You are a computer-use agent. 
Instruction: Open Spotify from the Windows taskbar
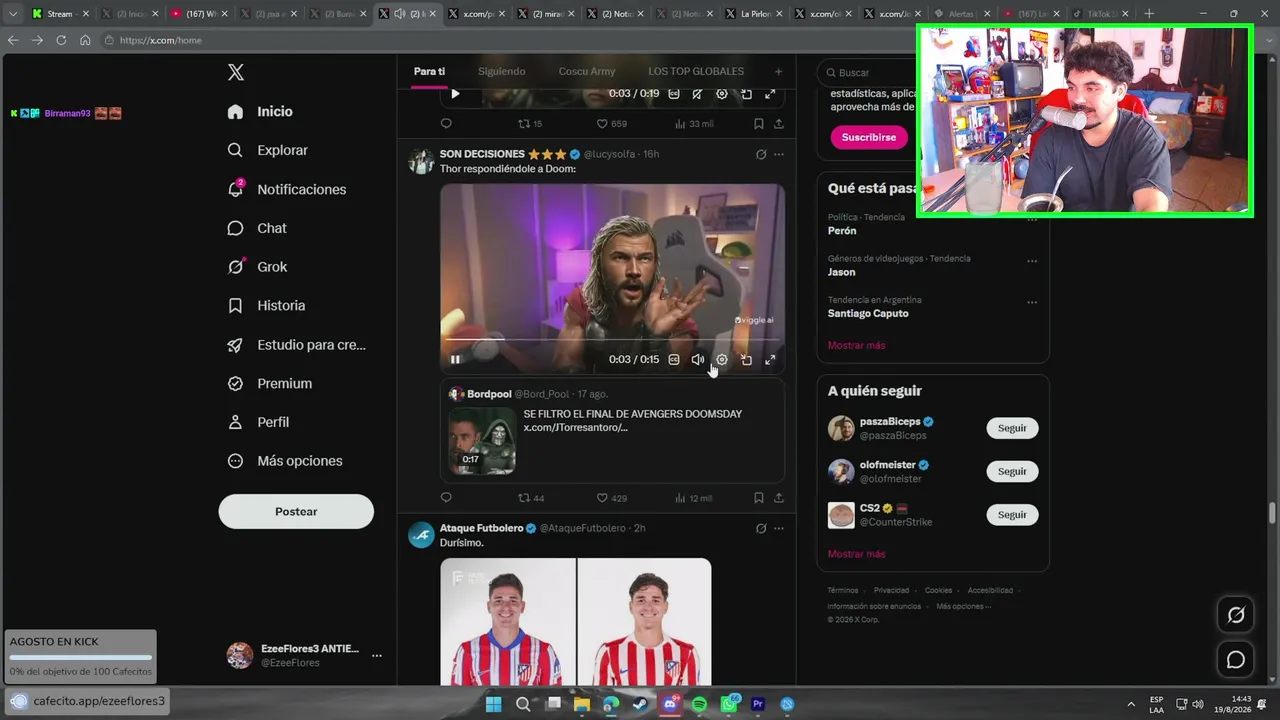tap(699, 704)
